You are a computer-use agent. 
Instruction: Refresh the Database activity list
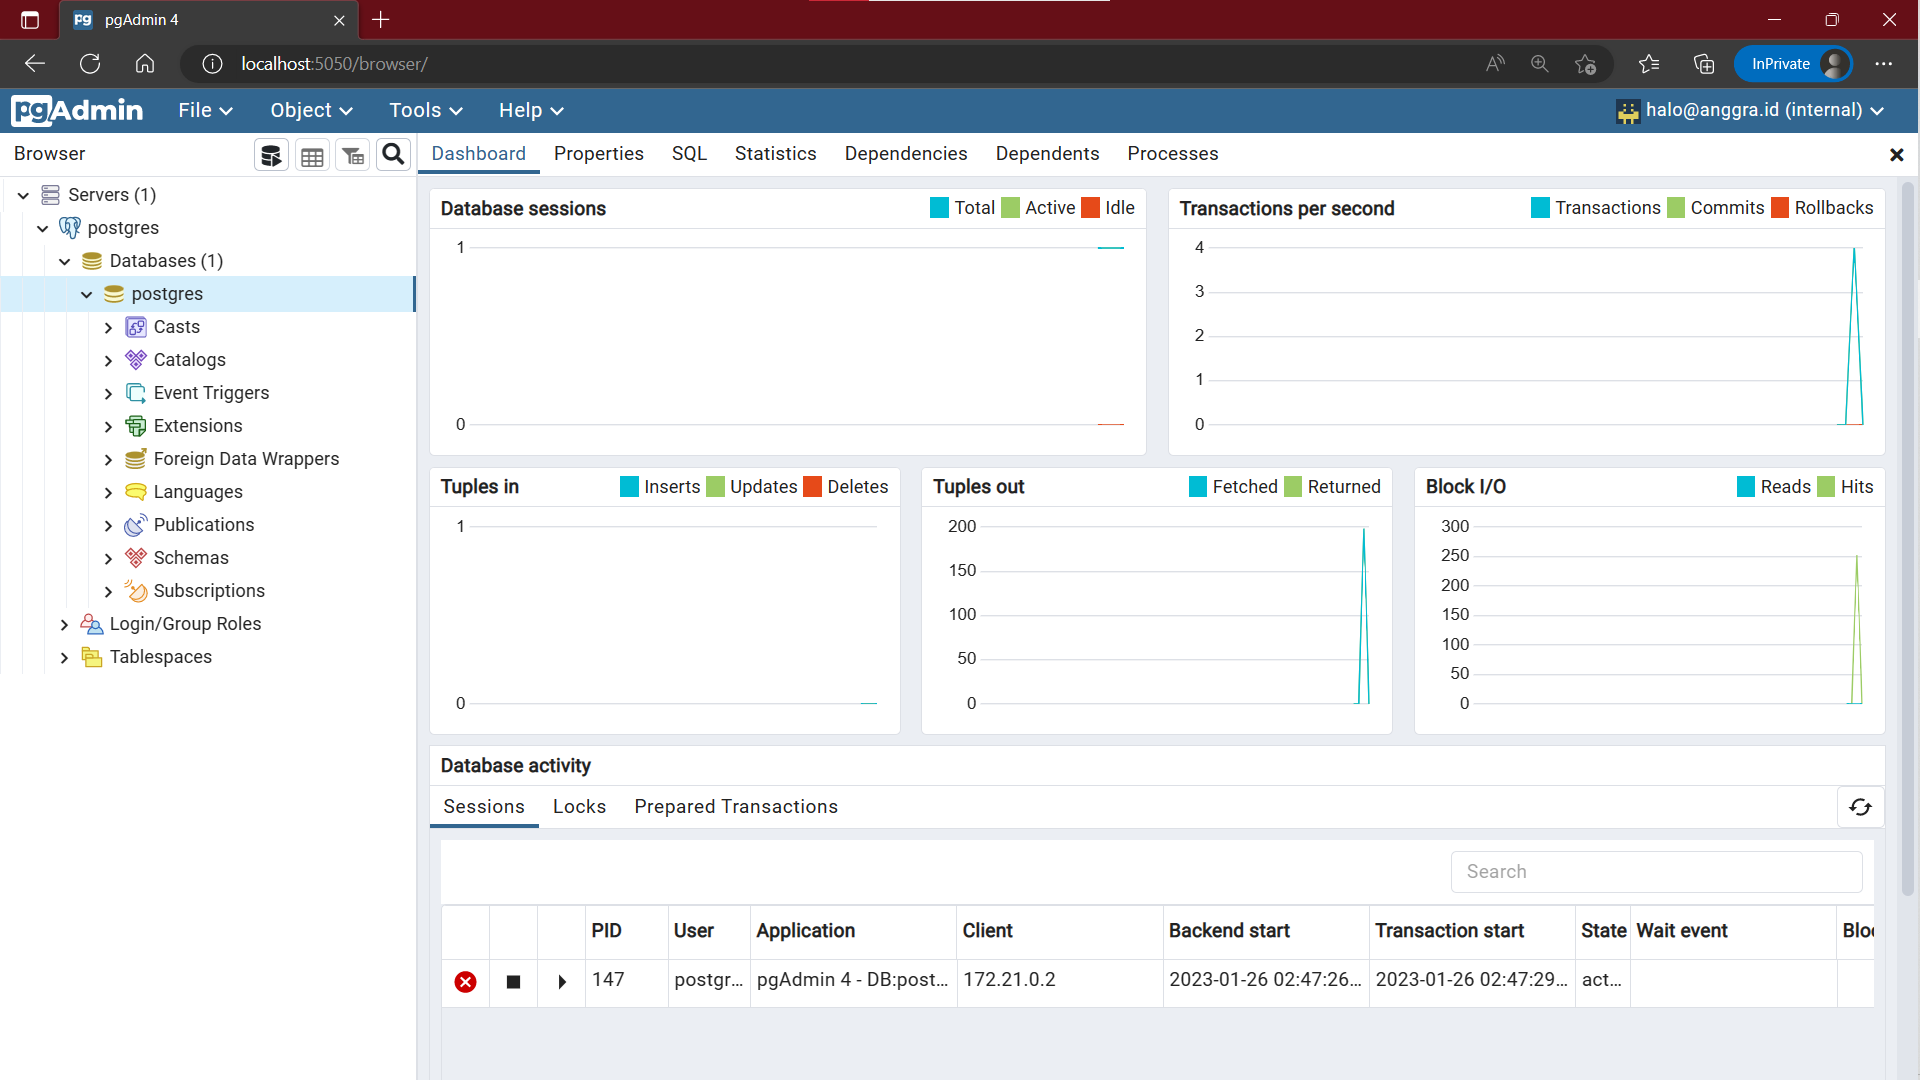pos(1860,807)
